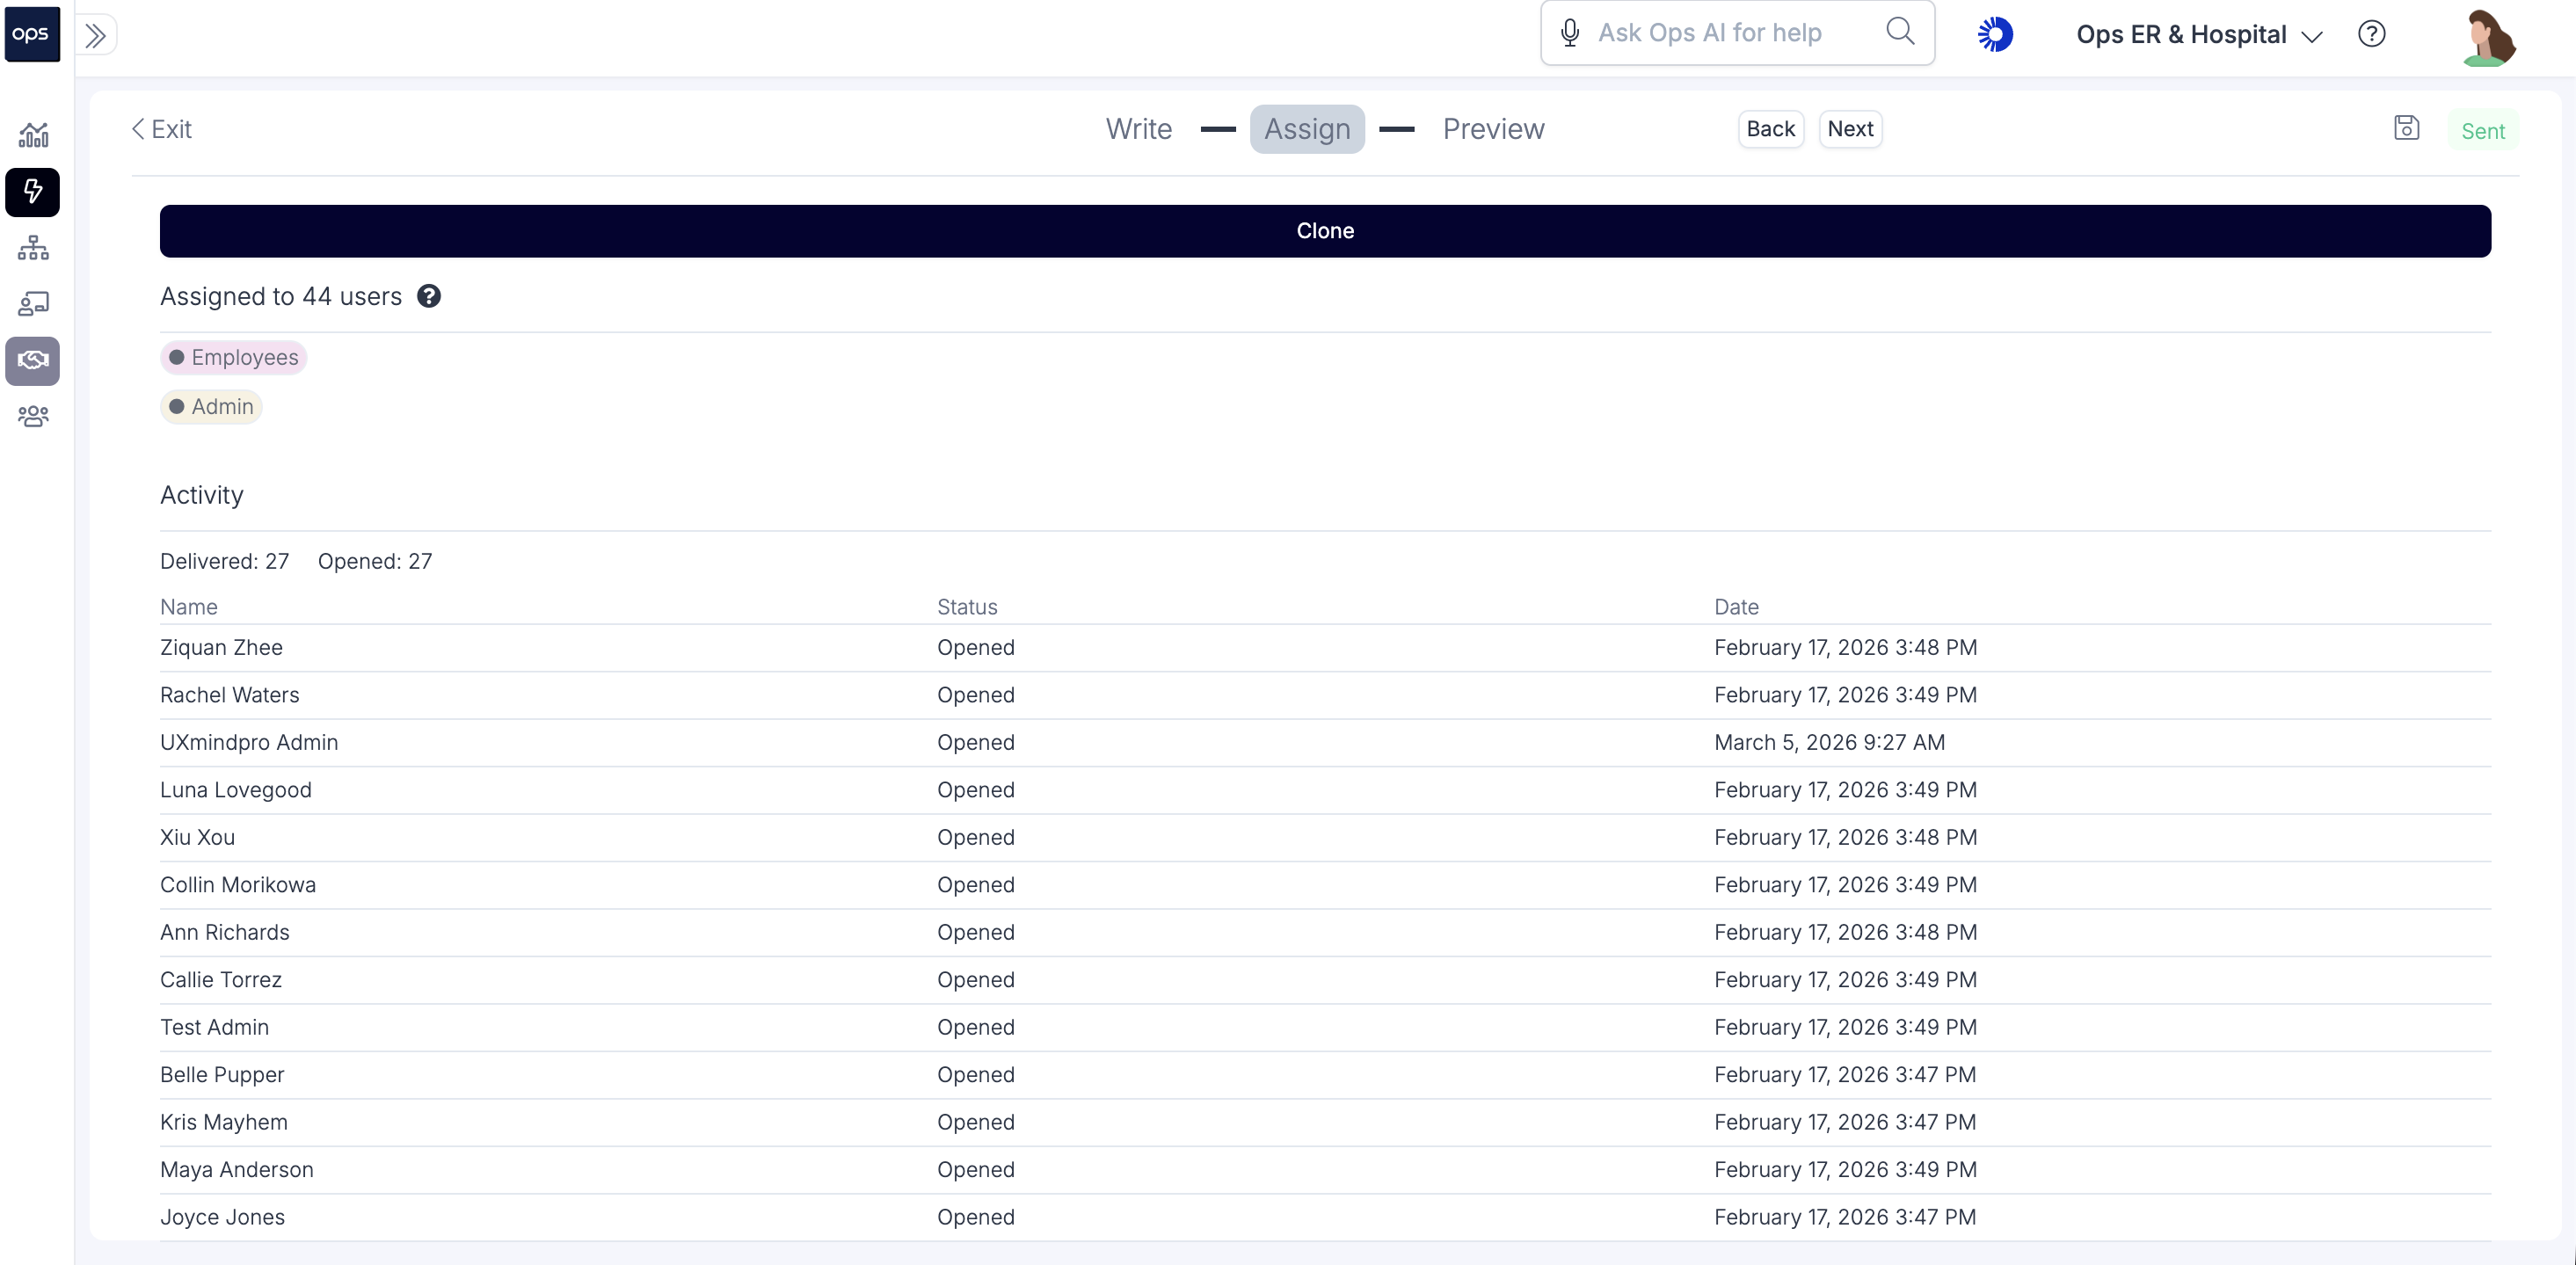Click the Clone button
The width and height of the screenshot is (2576, 1265).
(x=1325, y=231)
